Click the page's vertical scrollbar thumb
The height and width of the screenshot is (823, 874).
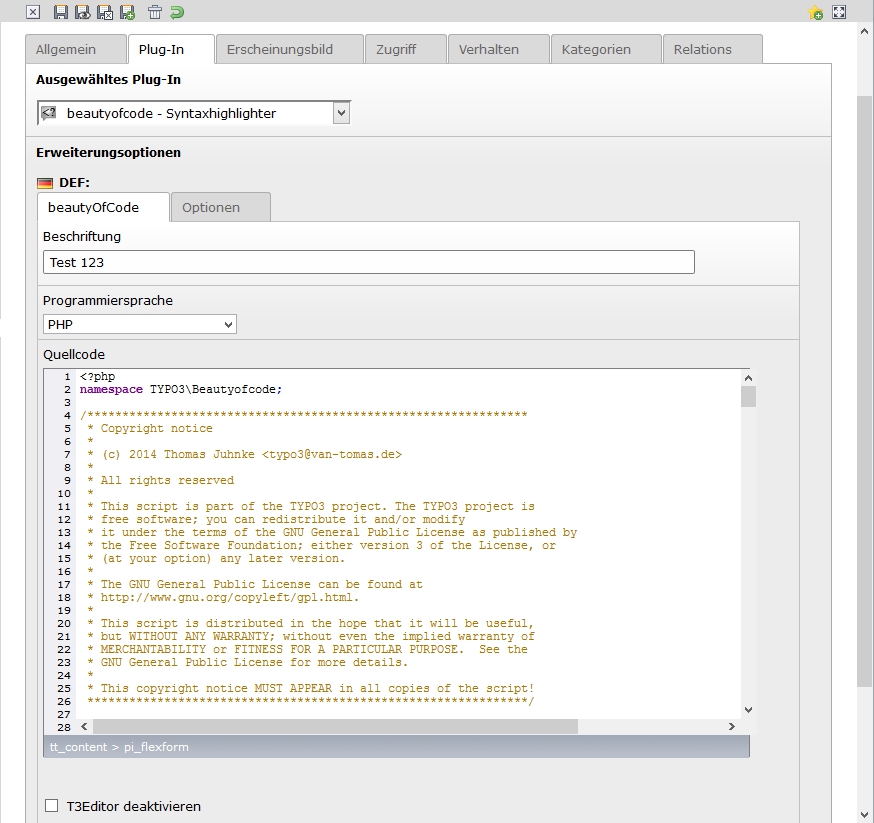(865, 391)
